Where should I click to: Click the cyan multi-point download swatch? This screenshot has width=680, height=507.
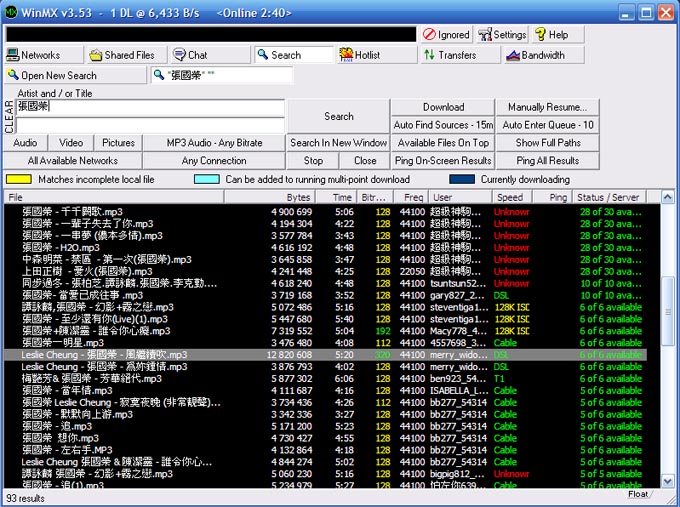pyautogui.click(x=207, y=179)
